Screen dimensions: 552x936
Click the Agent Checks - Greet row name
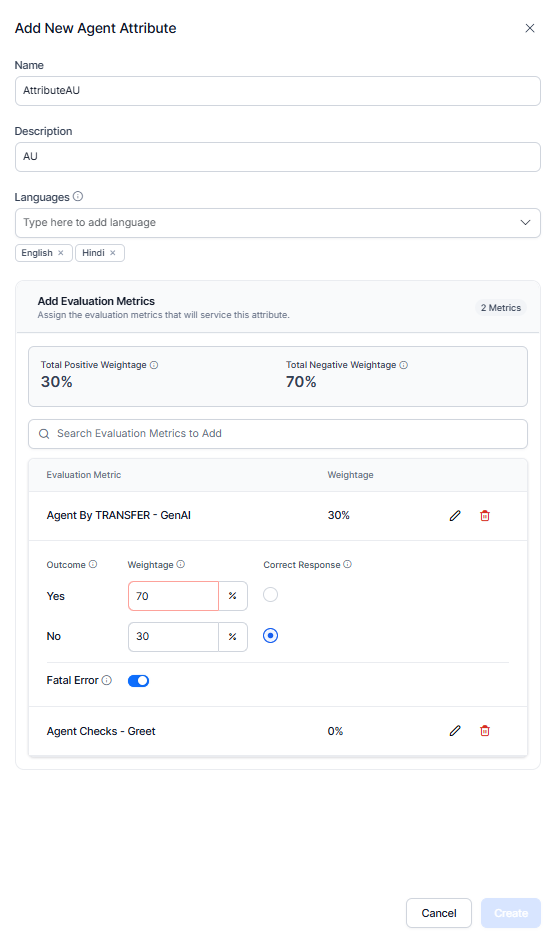[x=101, y=731]
